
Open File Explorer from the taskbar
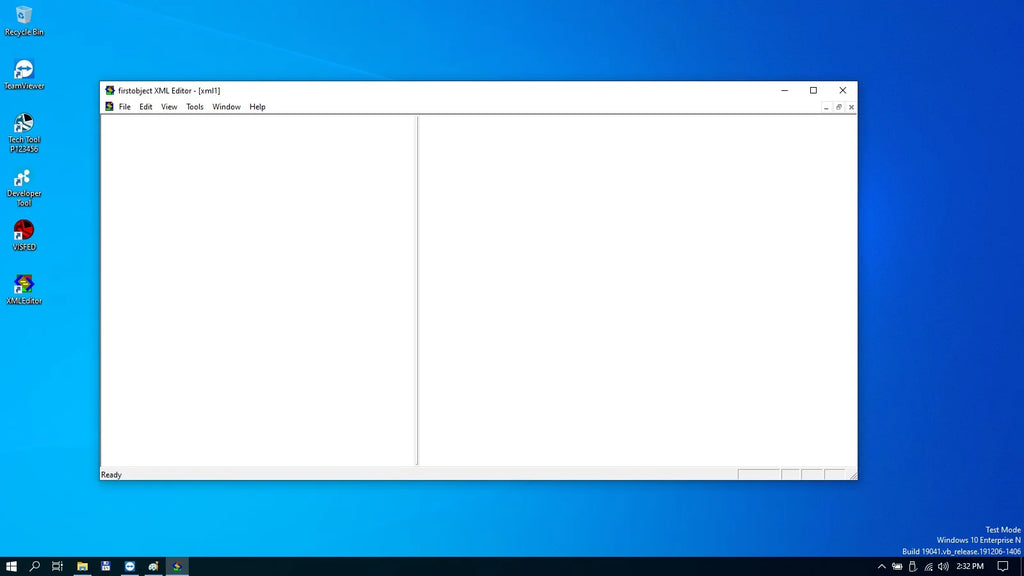(82, 566)
